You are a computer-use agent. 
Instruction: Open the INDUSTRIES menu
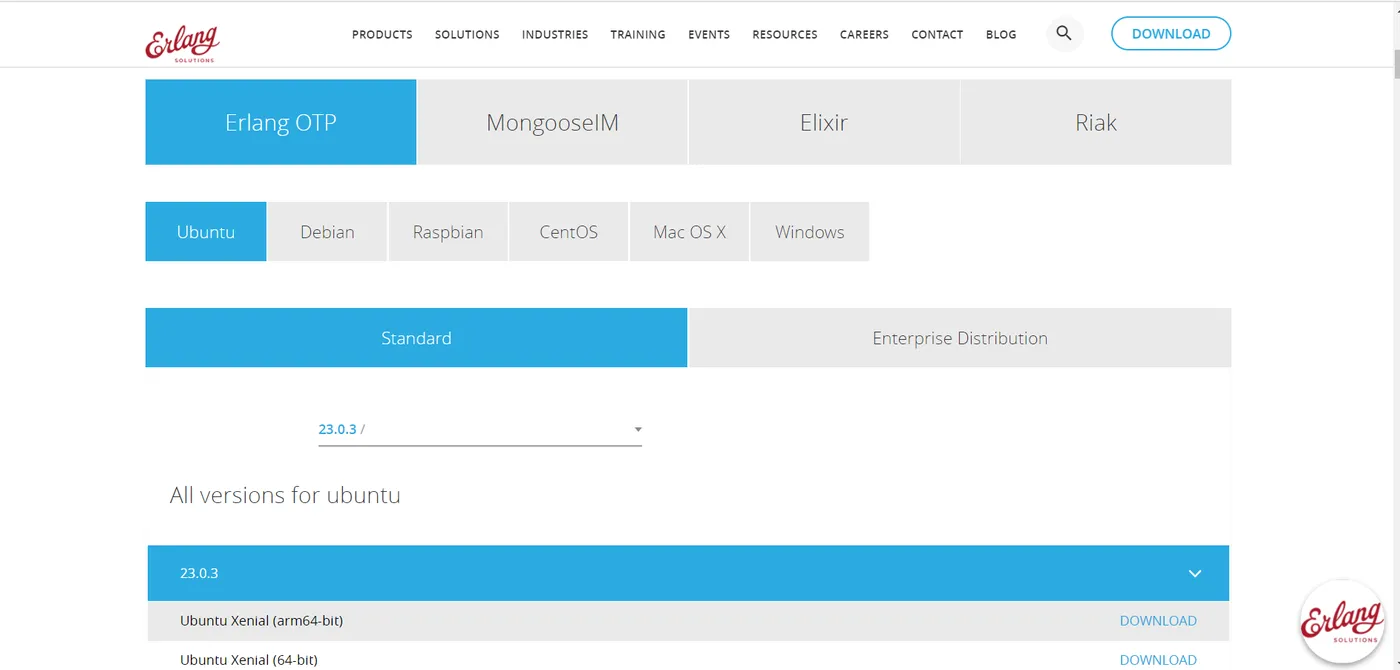555,34
